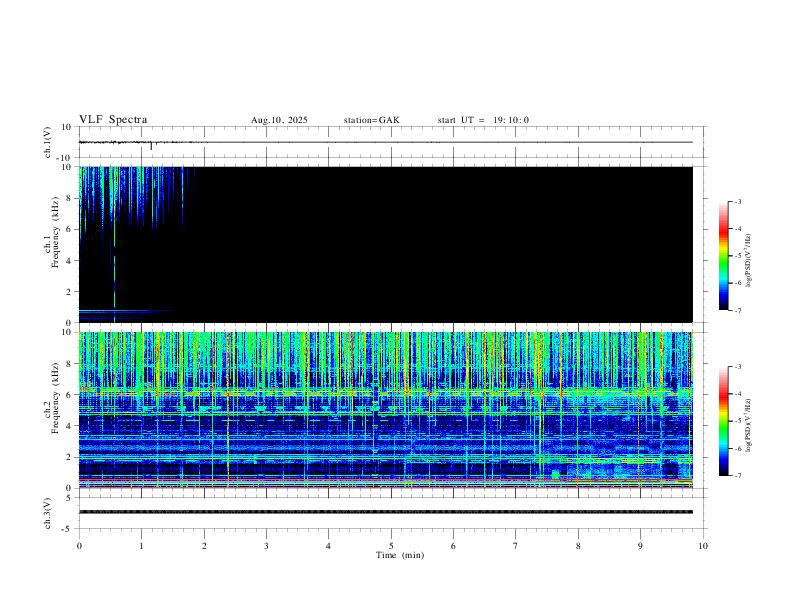Click the "station=GAK" header label

[371, 120]
